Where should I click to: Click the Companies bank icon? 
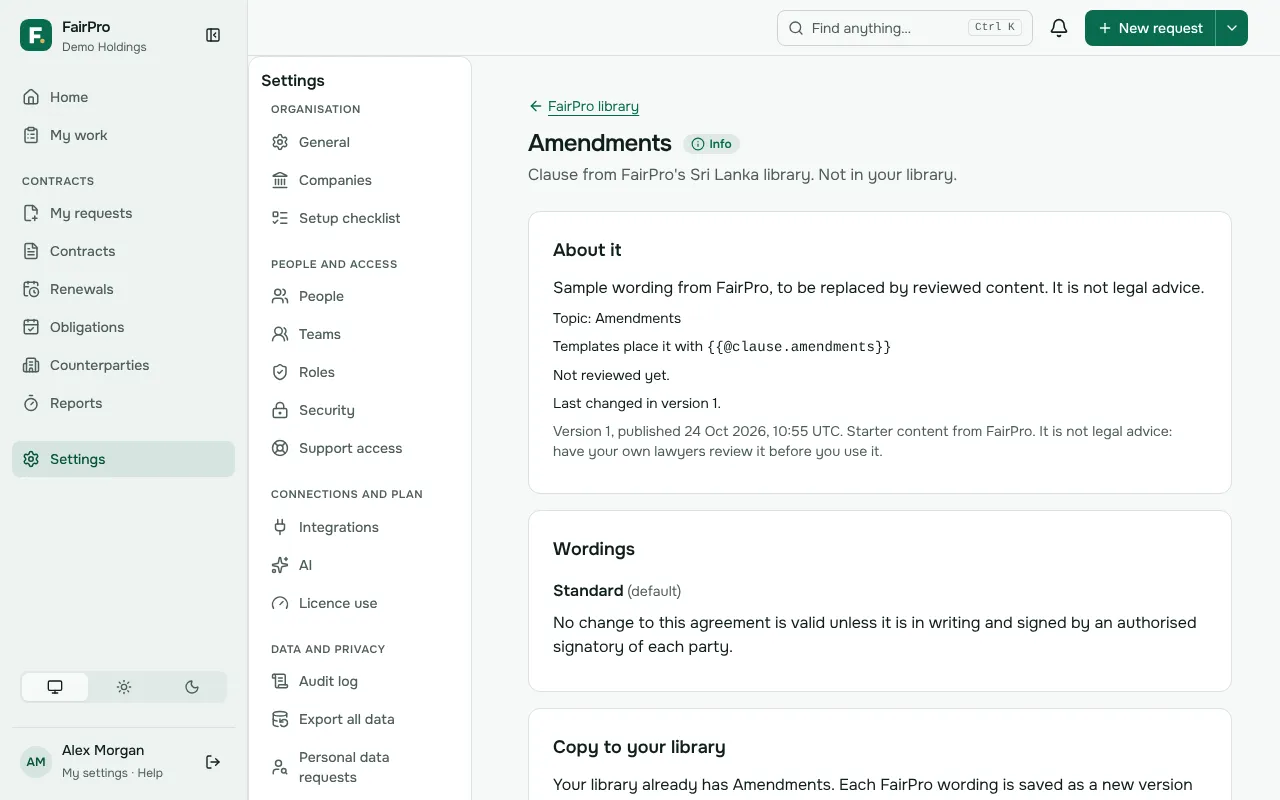[280, 180]
